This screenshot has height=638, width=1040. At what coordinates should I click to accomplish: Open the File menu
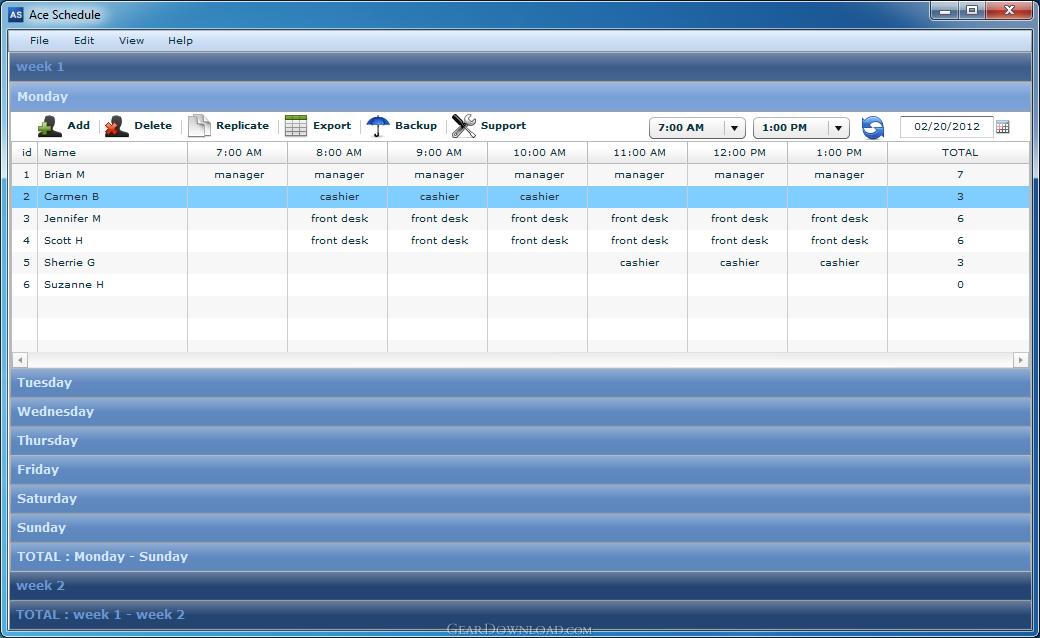tap(39, 40)
